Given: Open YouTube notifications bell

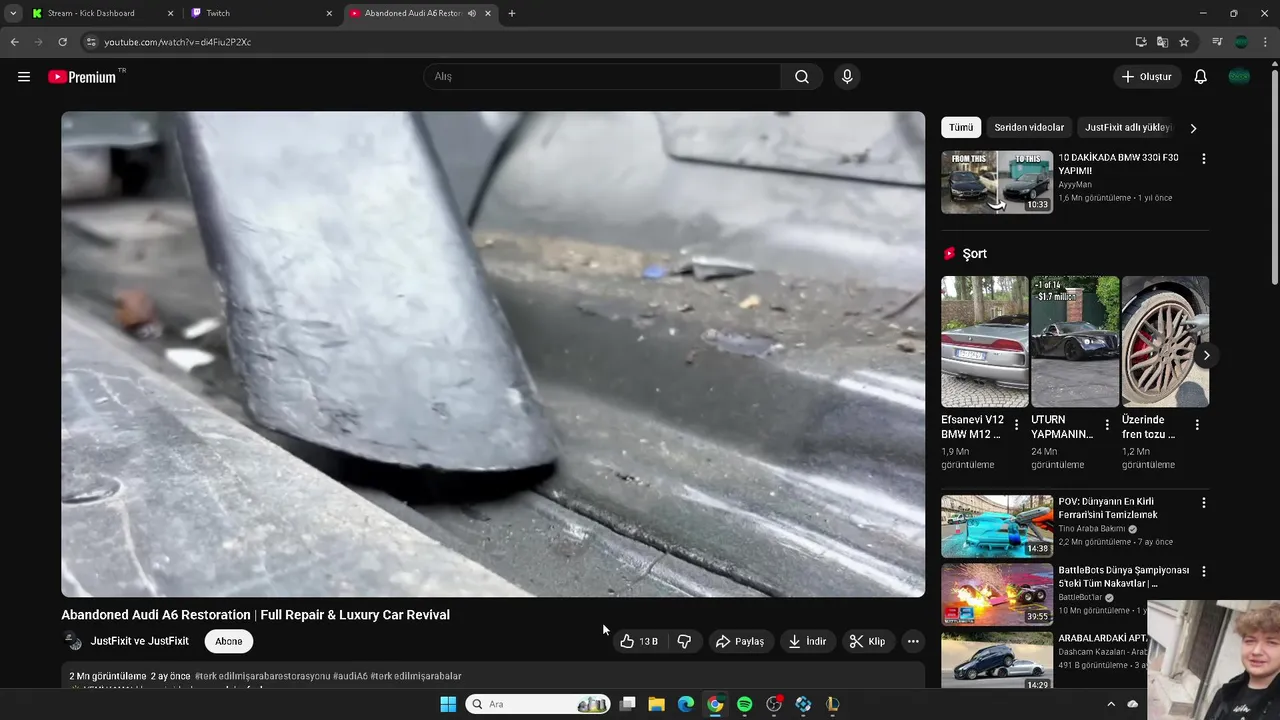Looking at the screenshot, I should point(1201,77).
